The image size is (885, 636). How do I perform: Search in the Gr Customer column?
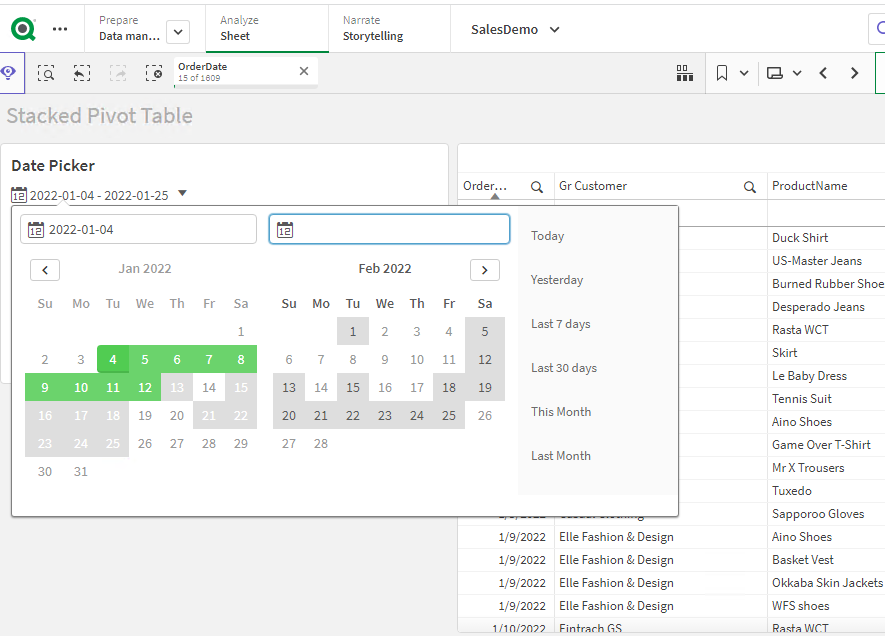point(750,186)
